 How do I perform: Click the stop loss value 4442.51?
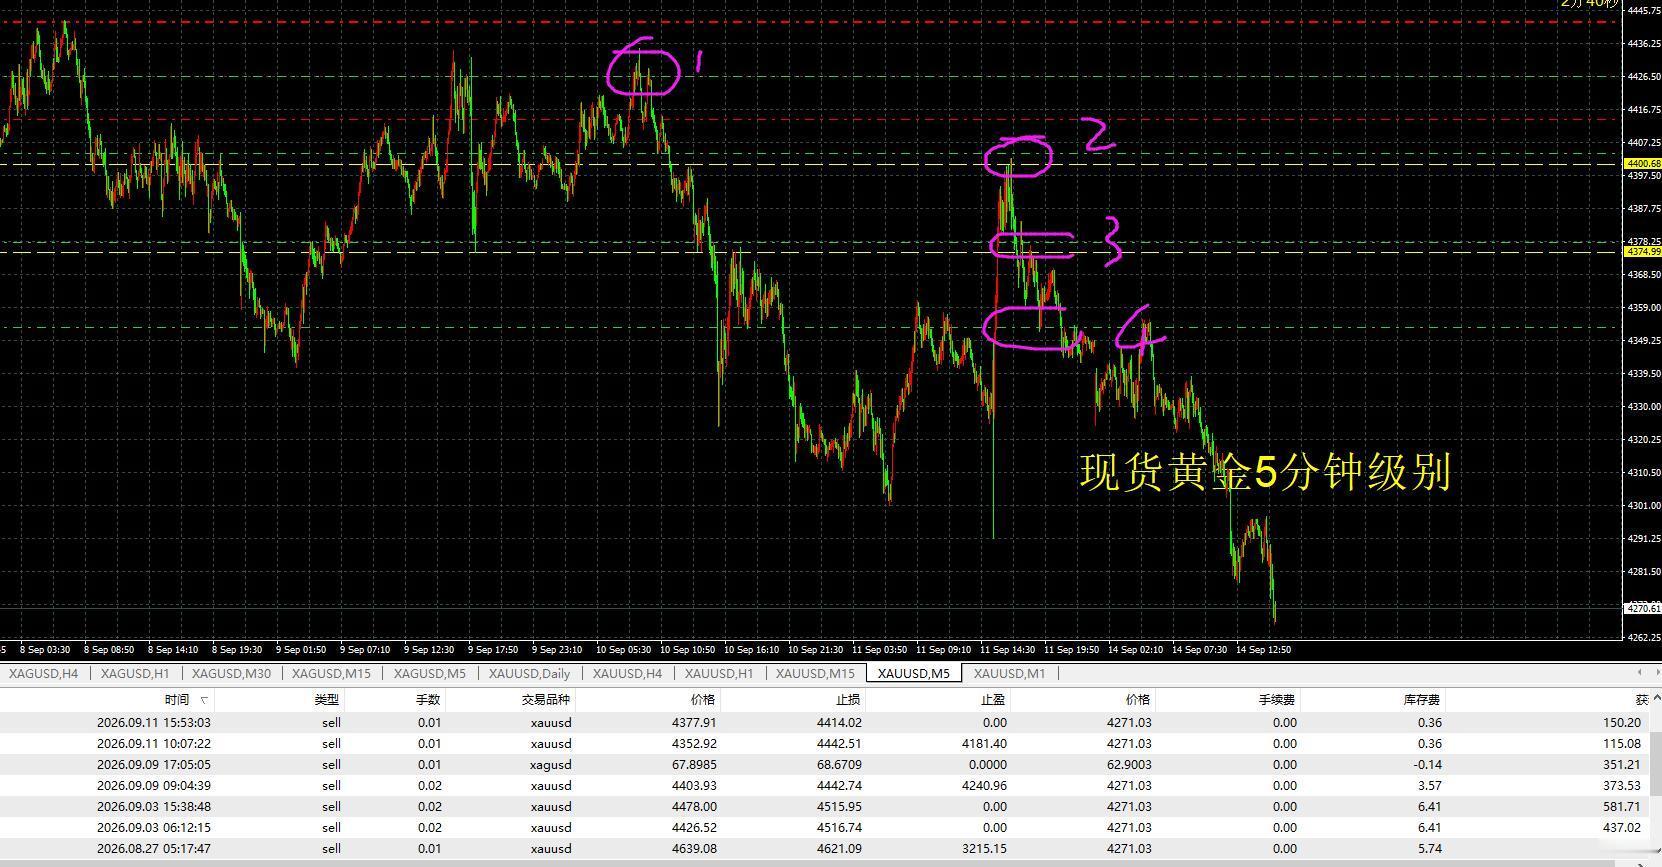coord(839,743)
